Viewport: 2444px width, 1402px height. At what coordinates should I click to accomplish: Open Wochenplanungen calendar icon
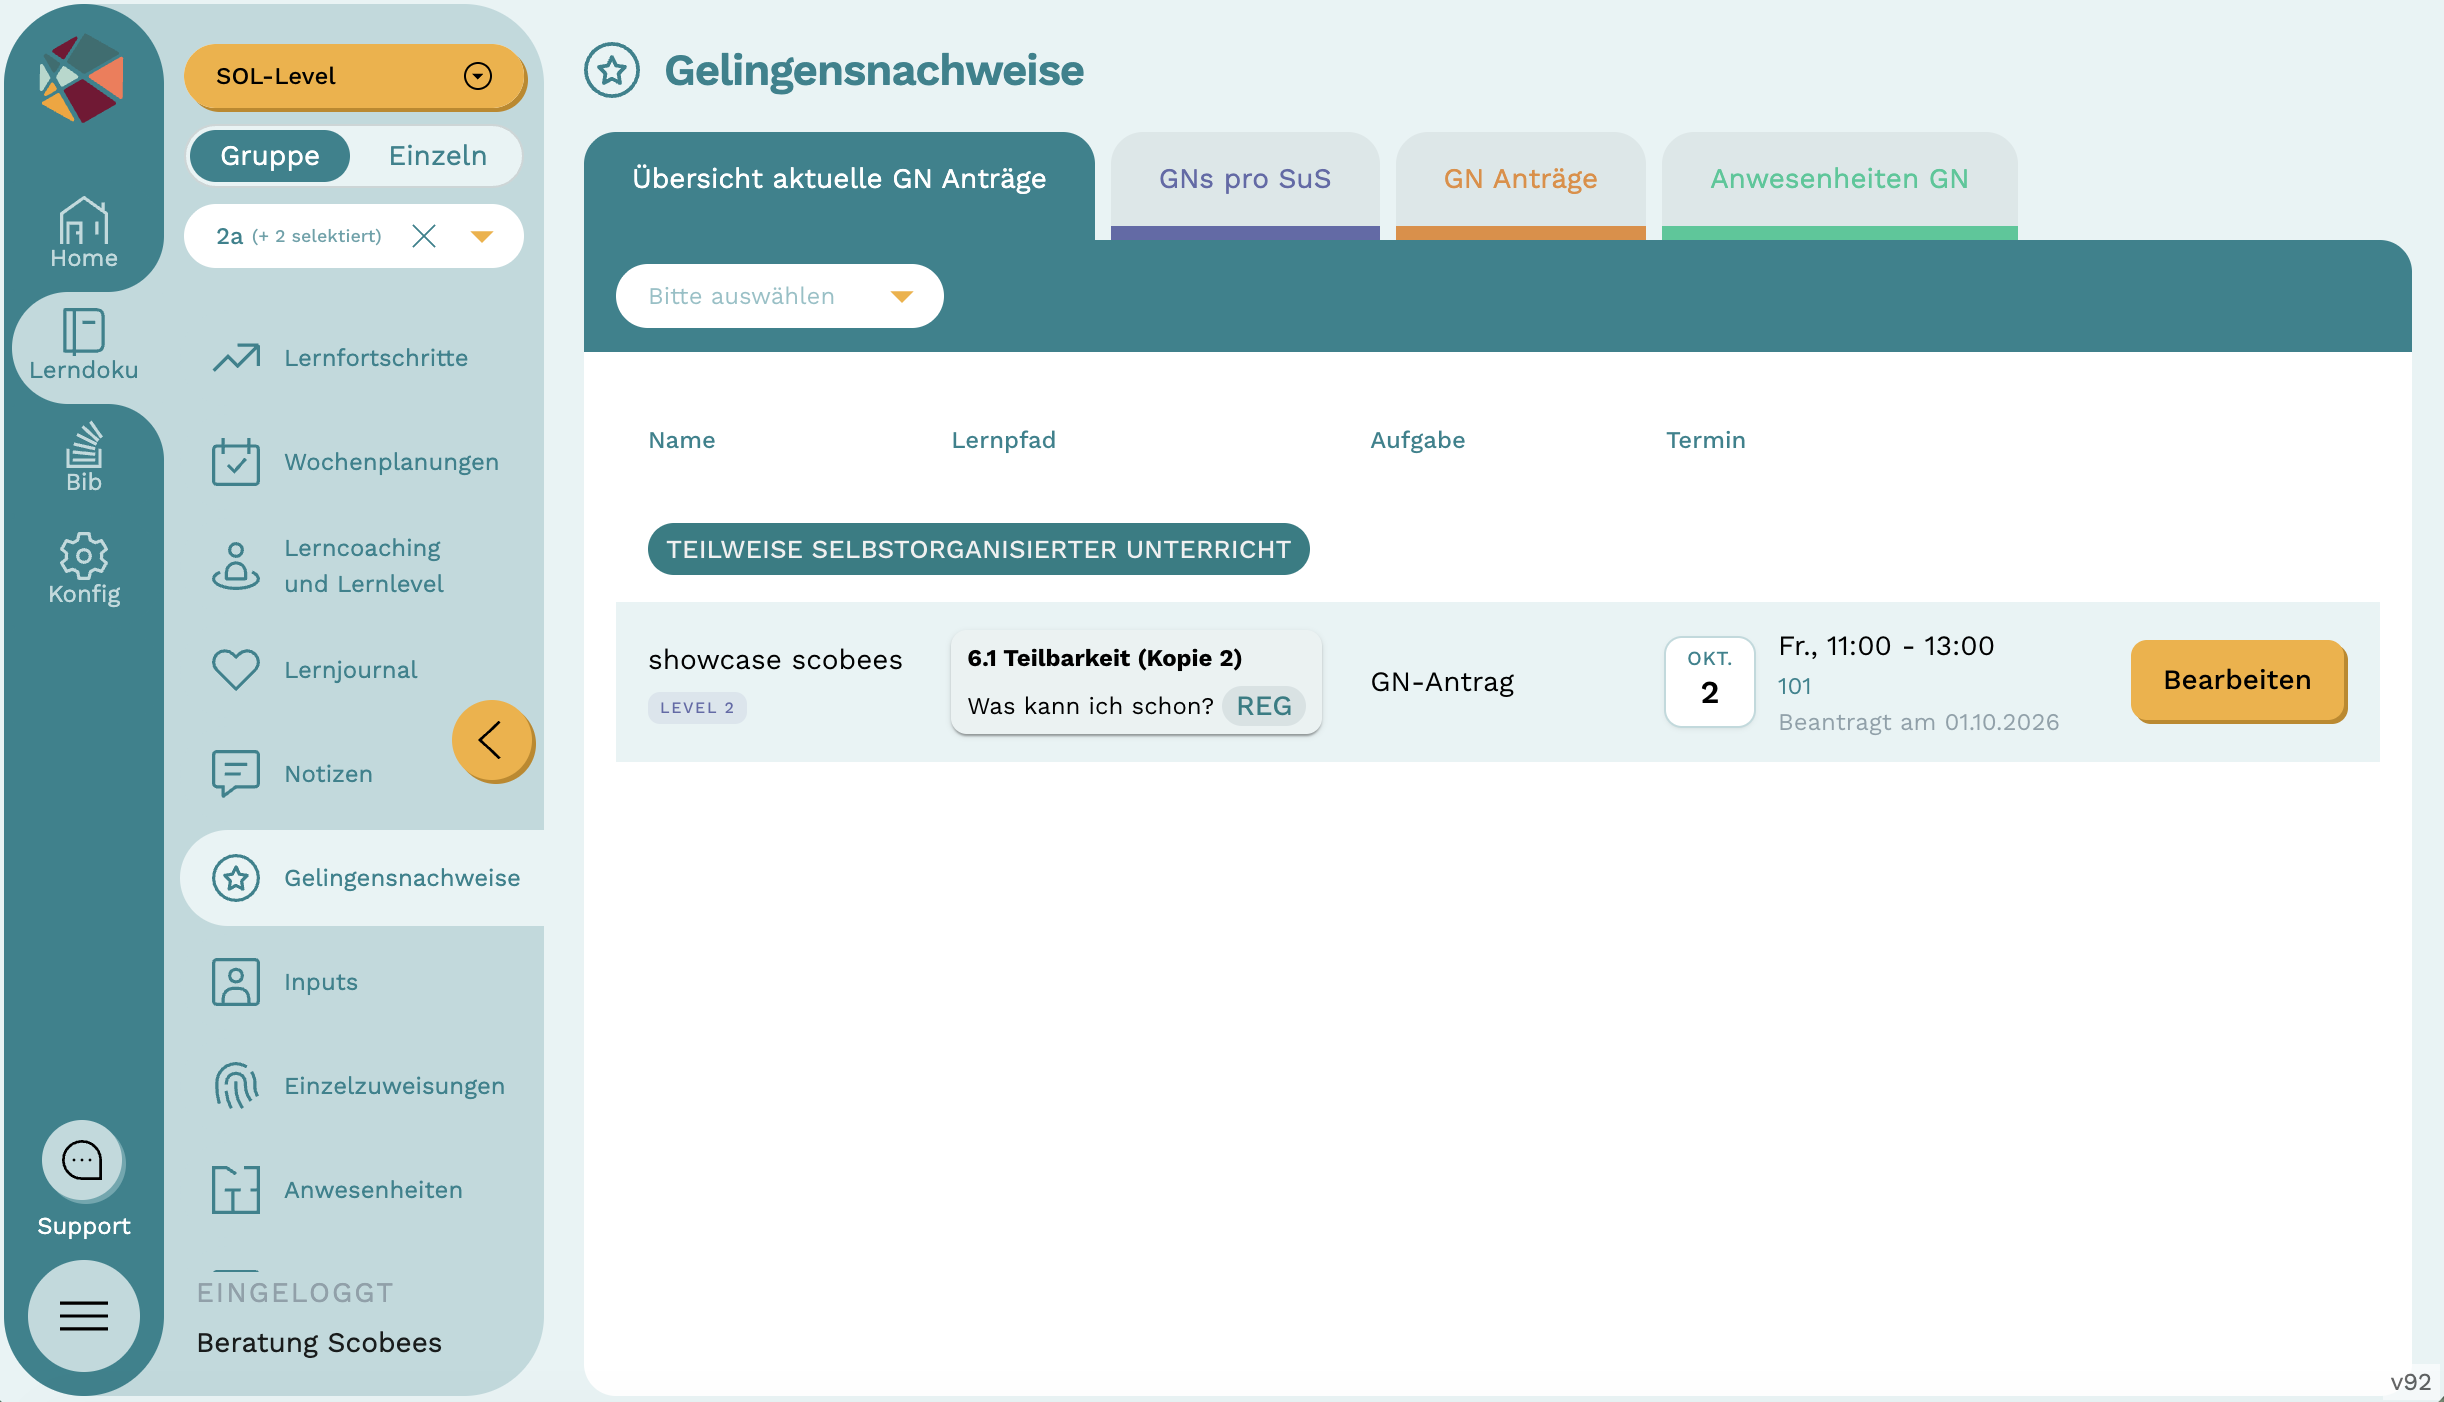(236, 462)
